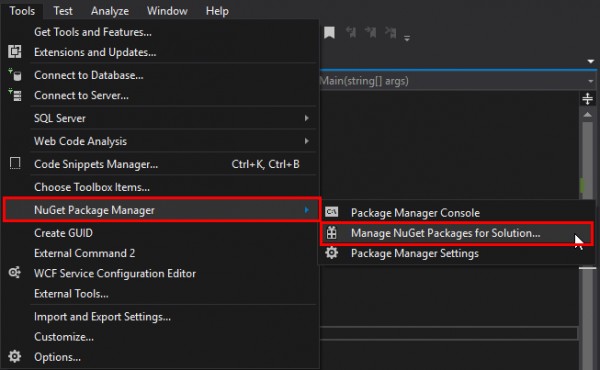Choose Import and Export Settings
Image resolution: width=600 pixels, height=370 pixels.
coord(102,316)
